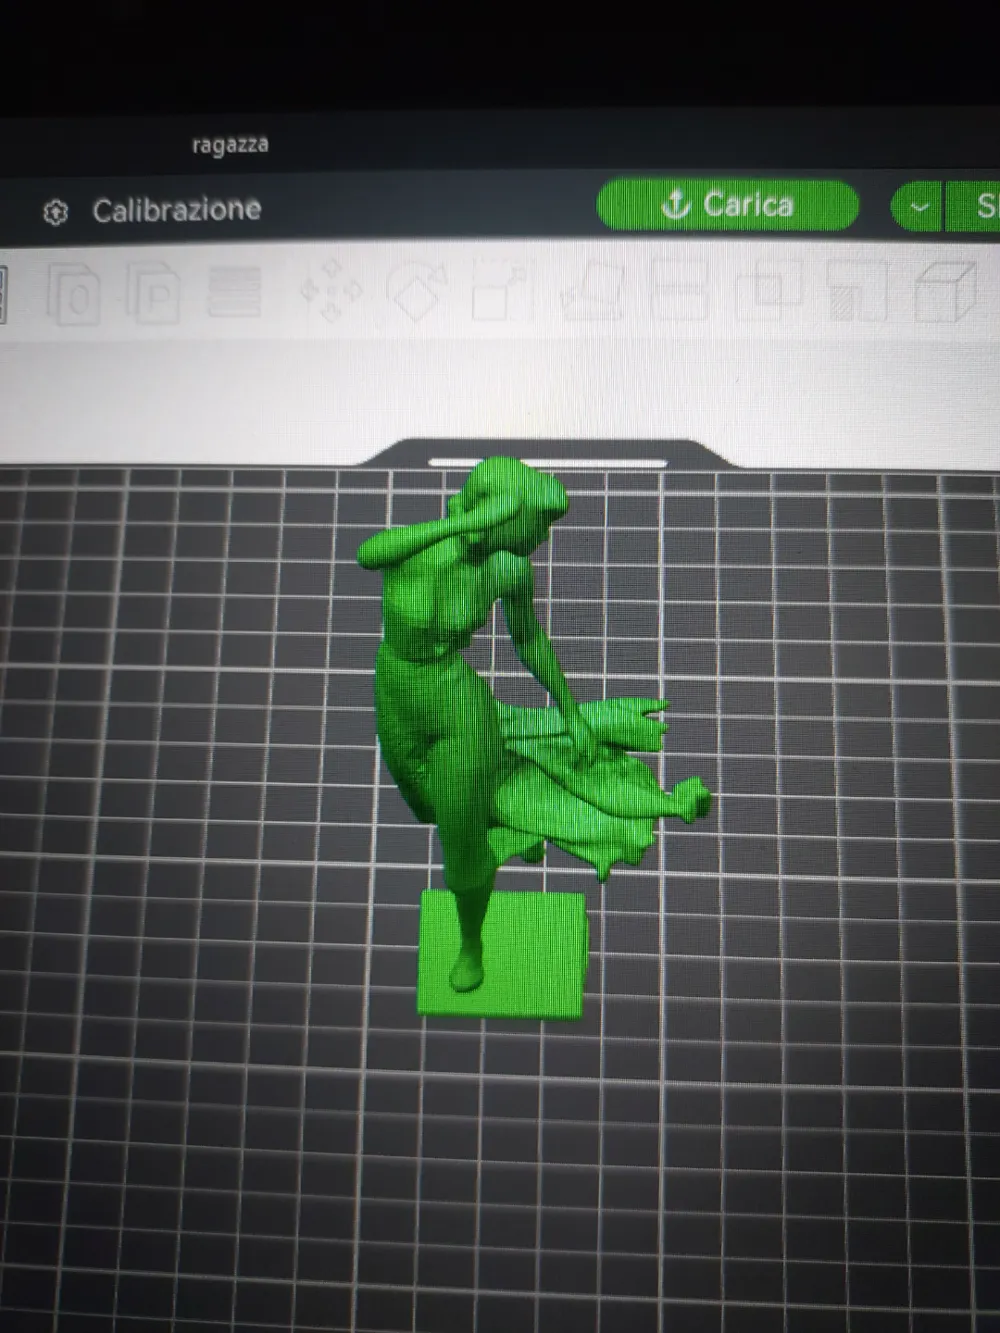
Task: Activate the Lay on Face tool
Action: tap(594, 291)
